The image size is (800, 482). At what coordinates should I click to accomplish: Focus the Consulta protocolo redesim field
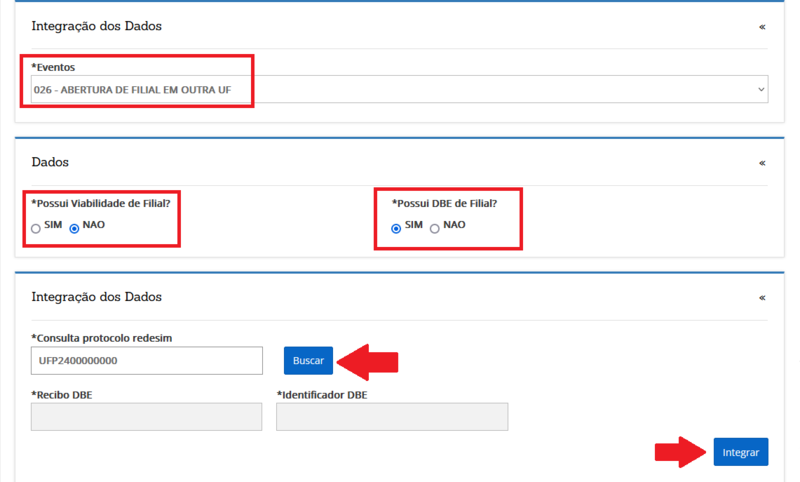click(146, 360)
